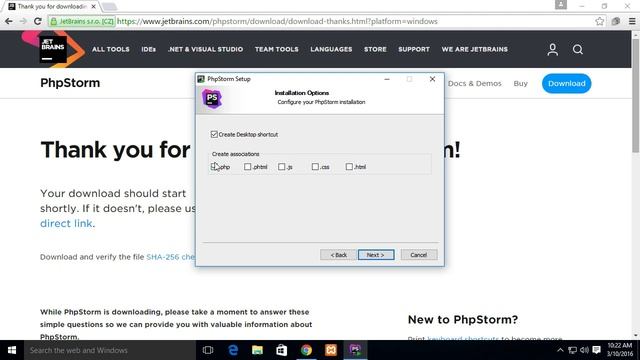Click the direct link hyperlink
The height and width of the screenshot is (360, 640).
tap(66, 223)
